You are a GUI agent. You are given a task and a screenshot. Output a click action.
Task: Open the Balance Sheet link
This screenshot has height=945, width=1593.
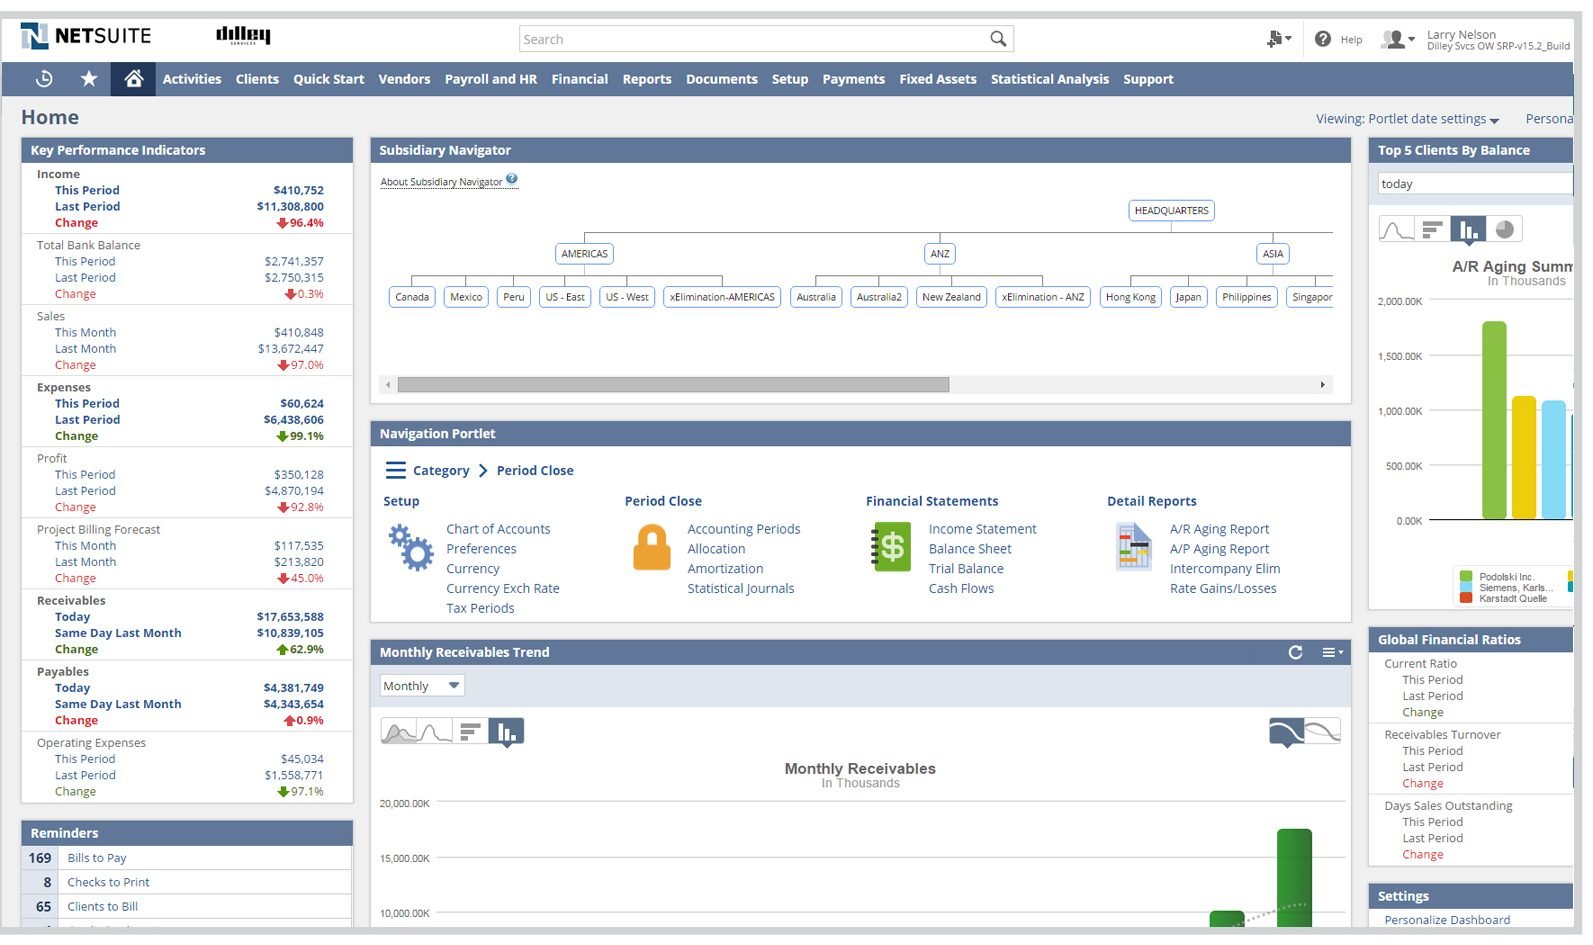point(970,549)
